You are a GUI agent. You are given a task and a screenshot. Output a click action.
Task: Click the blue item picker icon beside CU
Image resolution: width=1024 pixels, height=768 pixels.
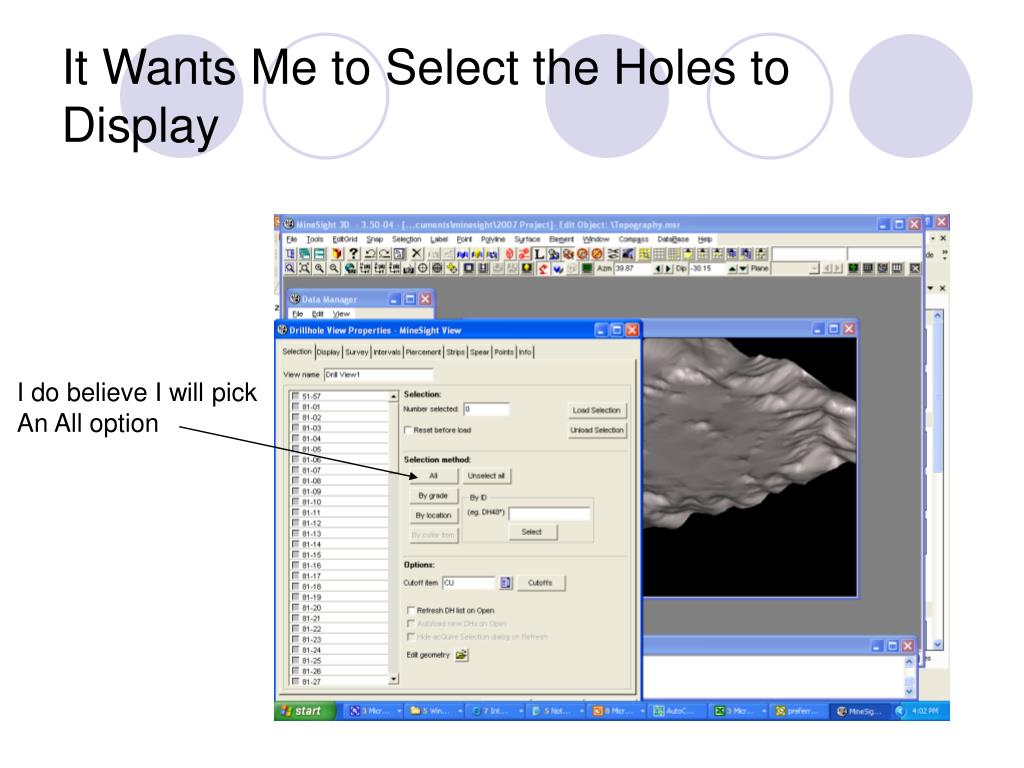(x=505, y=583)
